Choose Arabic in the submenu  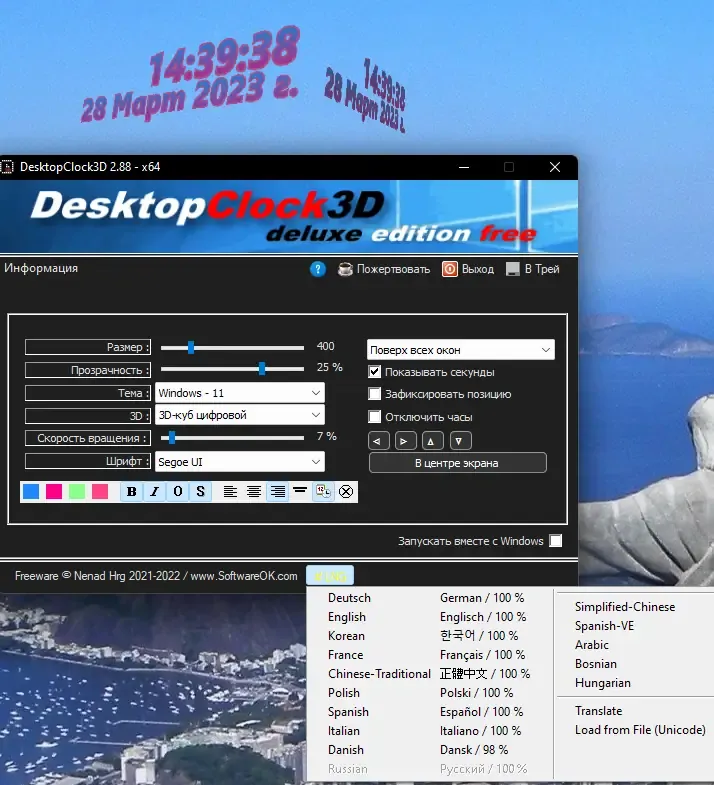(x=592, y=645)
